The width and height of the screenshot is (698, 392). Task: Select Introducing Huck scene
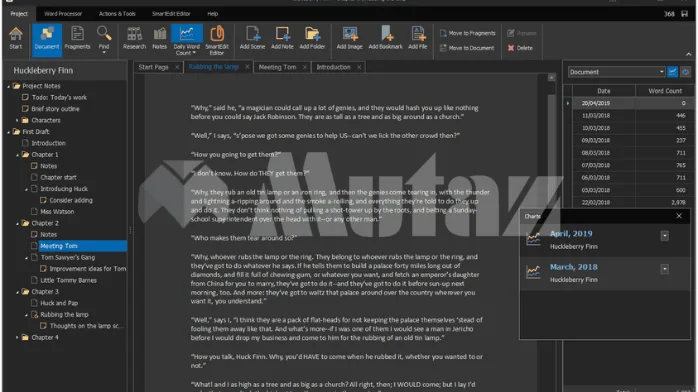[64, 189]
